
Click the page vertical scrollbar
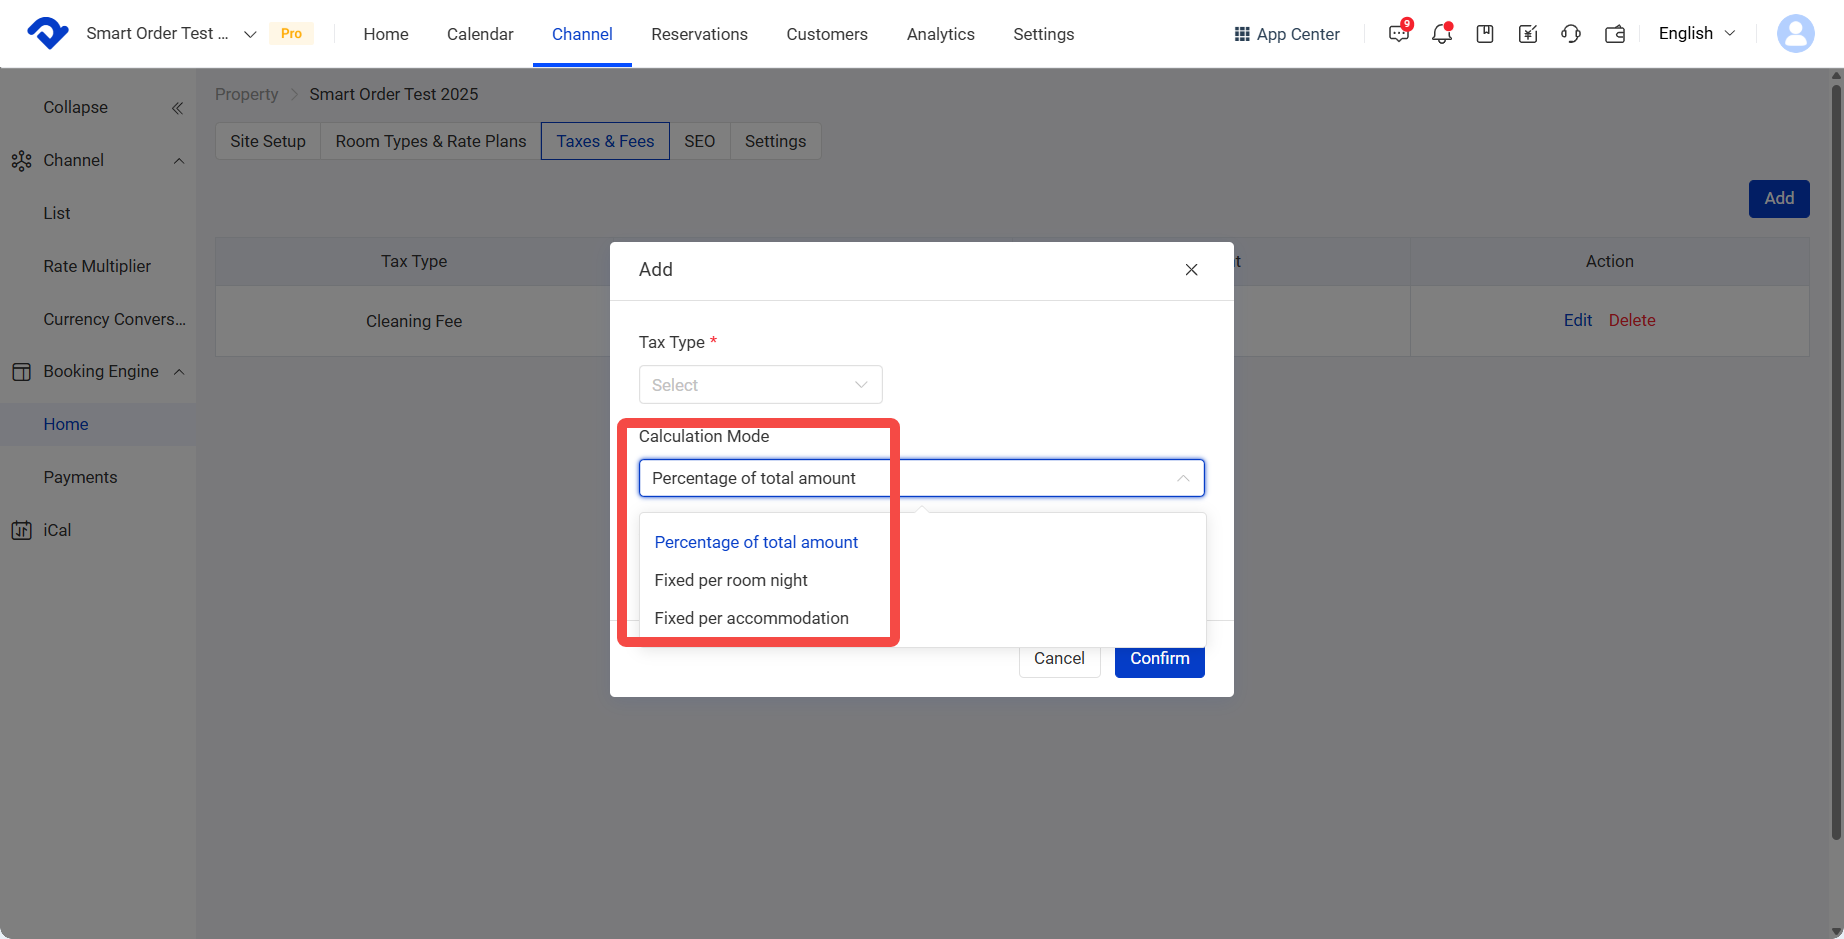click(x=1836, y=460)
